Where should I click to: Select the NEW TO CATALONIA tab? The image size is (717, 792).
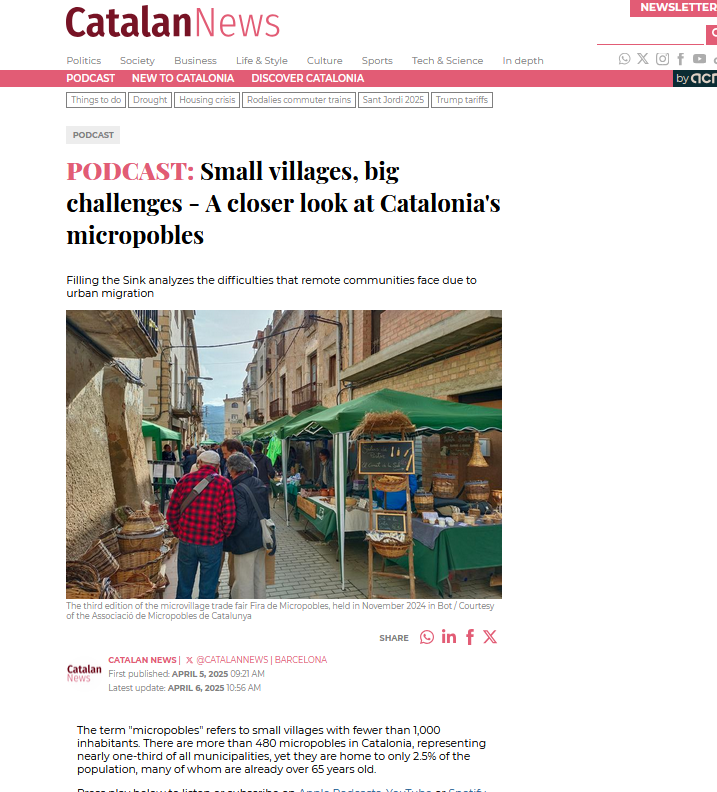point(183,78)
